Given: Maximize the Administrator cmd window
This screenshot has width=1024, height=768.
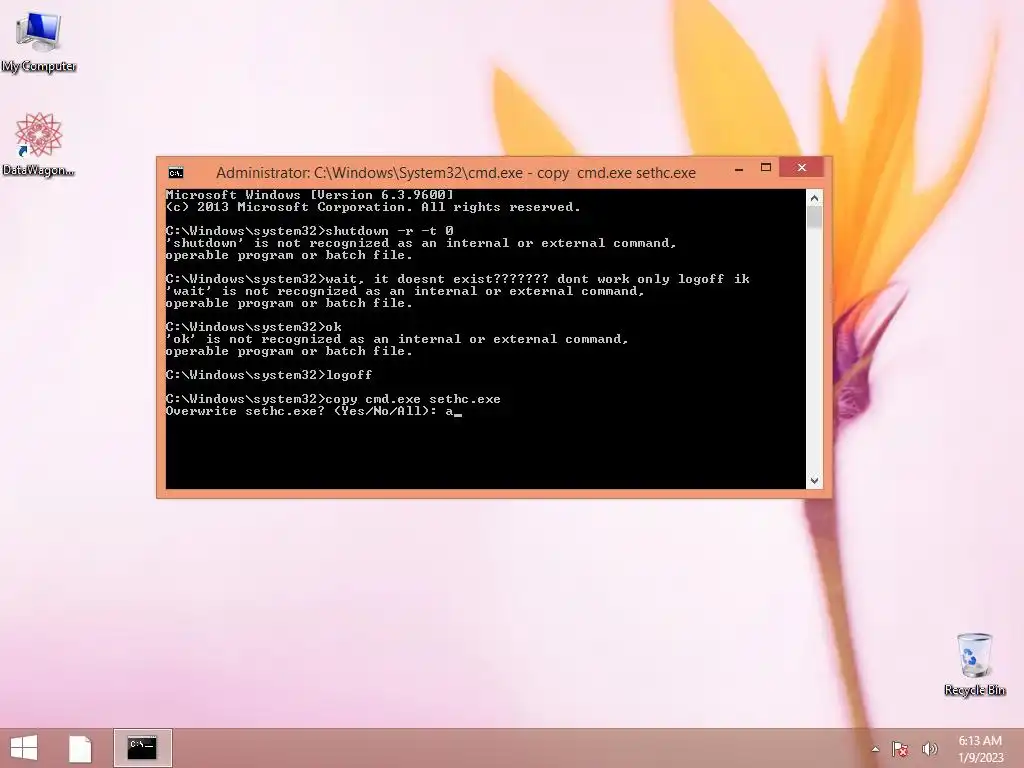Looking at the screenshot, I should coord(766,168).
